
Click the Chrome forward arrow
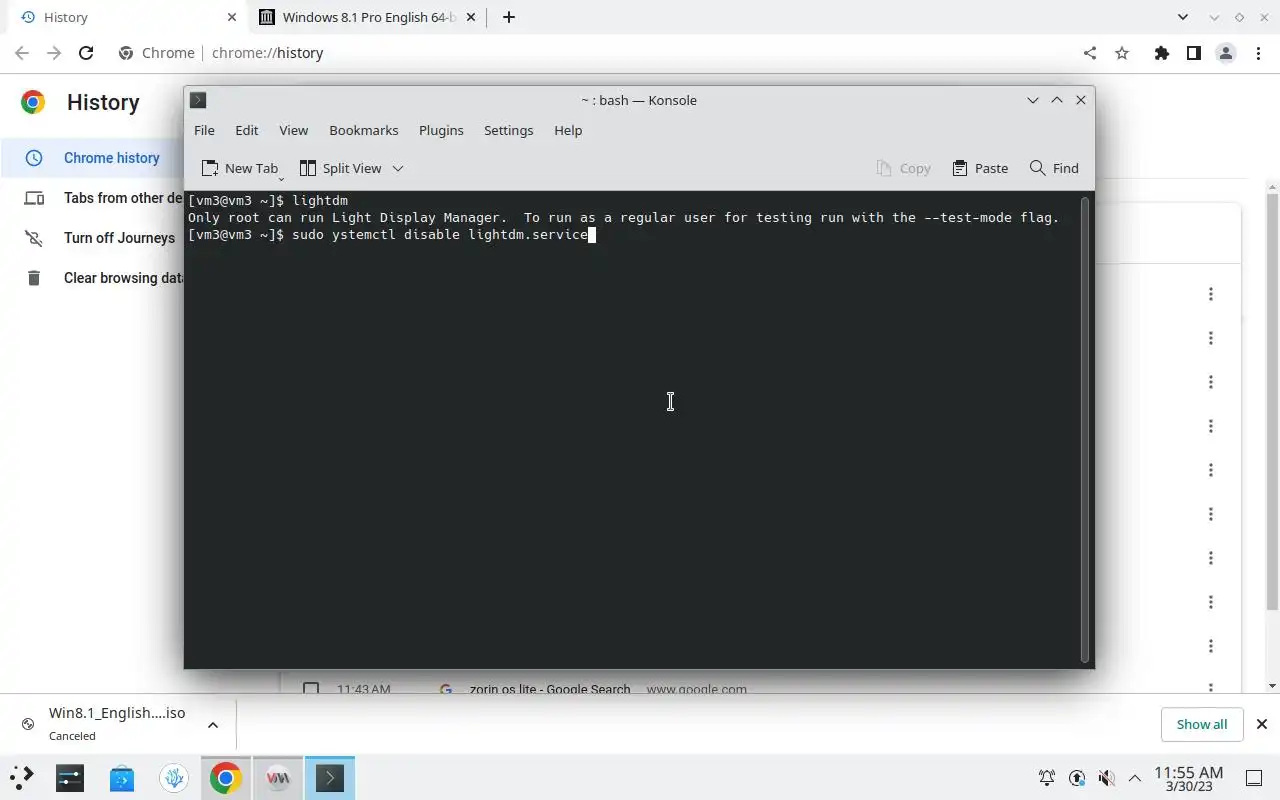pyautogui.click(x=54, y=53)
